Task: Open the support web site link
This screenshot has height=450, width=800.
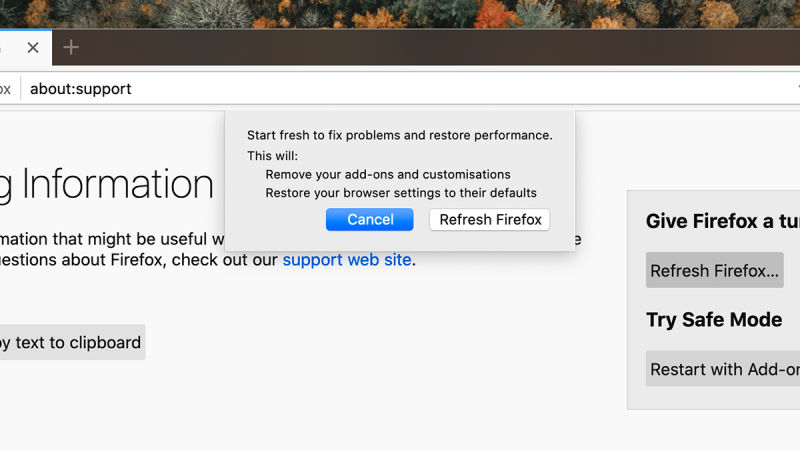Action: tap(347, 260)
